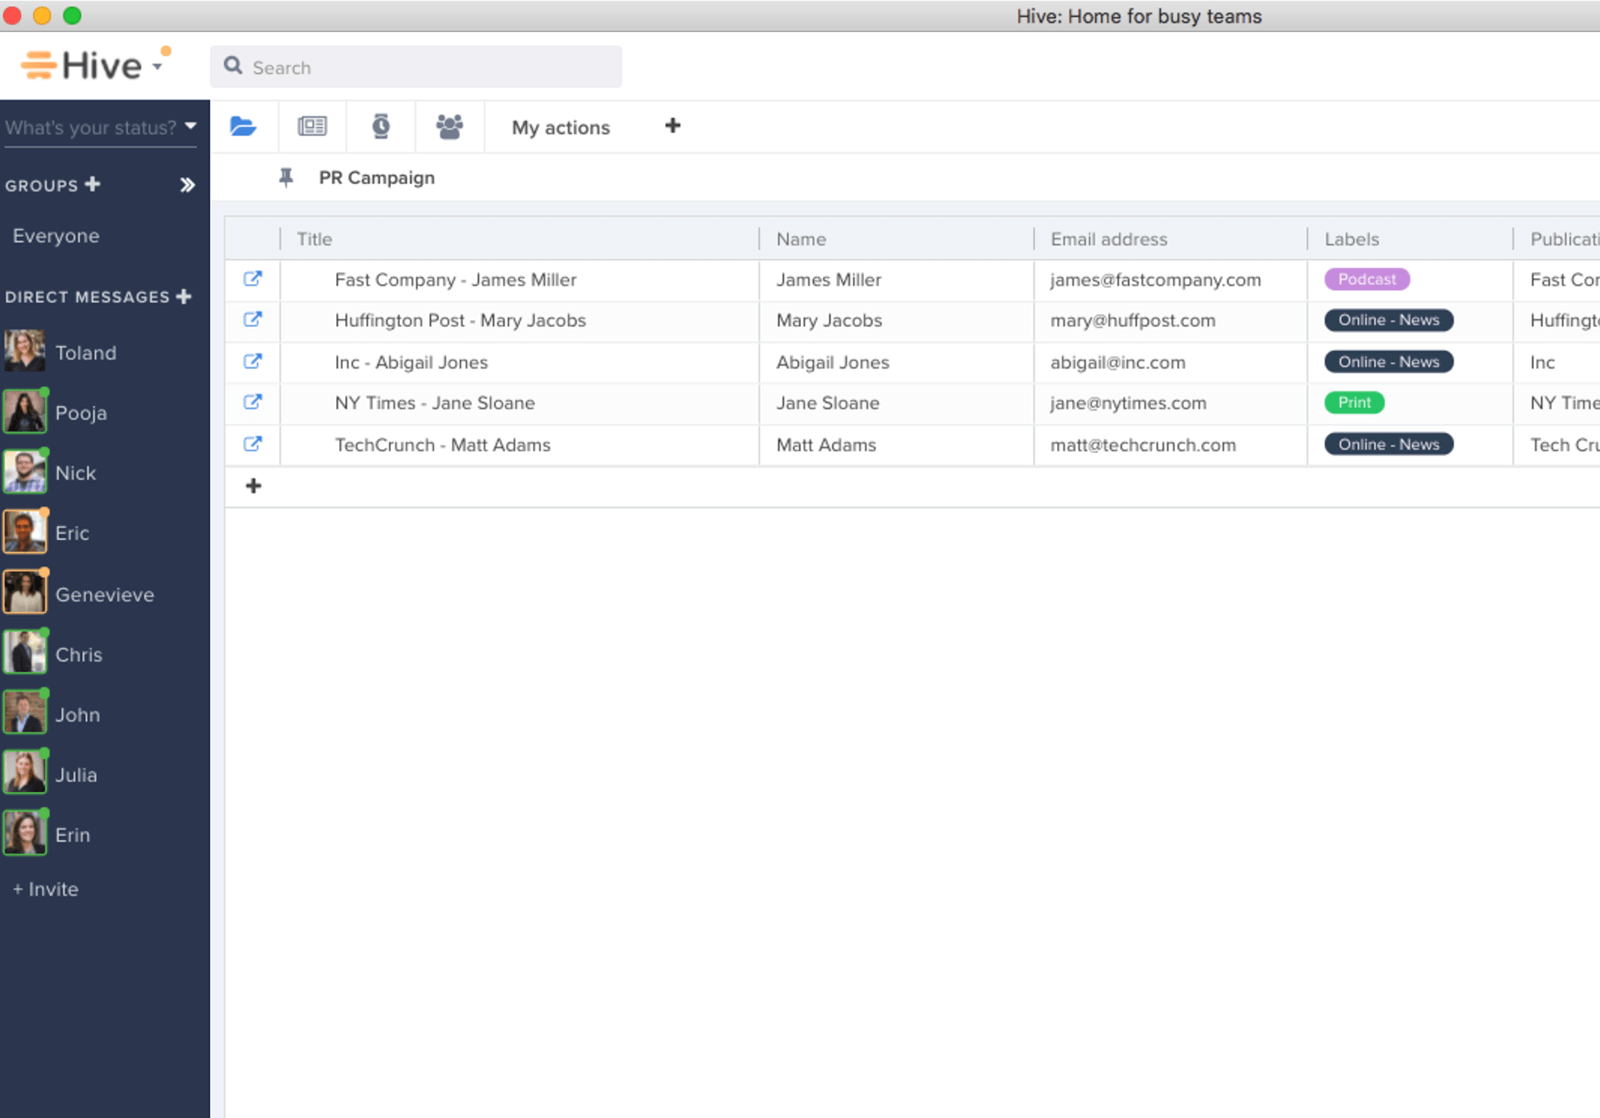Open the What's your status dropdown
1600x1118 pixels.
pyautogui.click(x=100, y=128)
